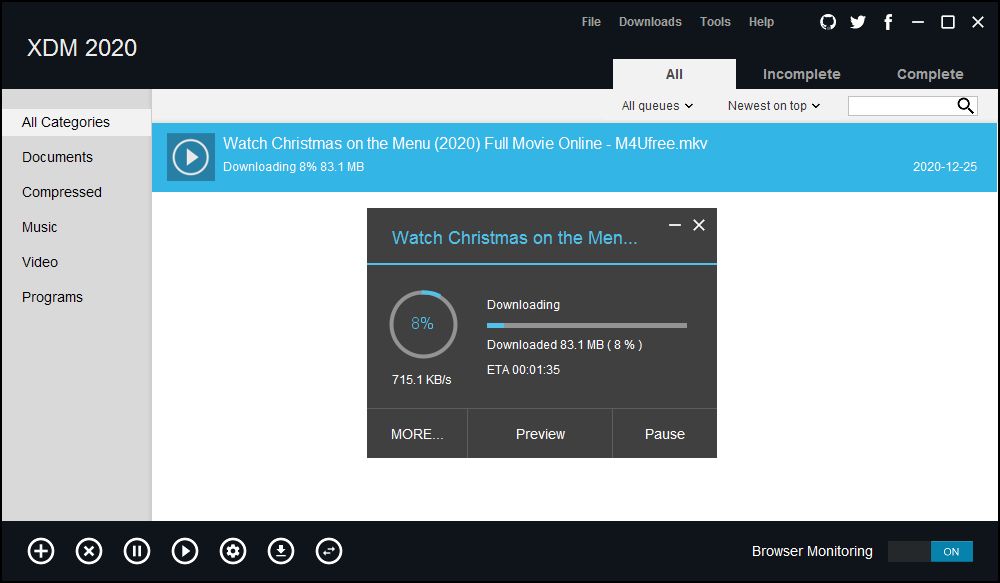
Task: Click the play icon beside the mkv file
Action: point(191,157)
